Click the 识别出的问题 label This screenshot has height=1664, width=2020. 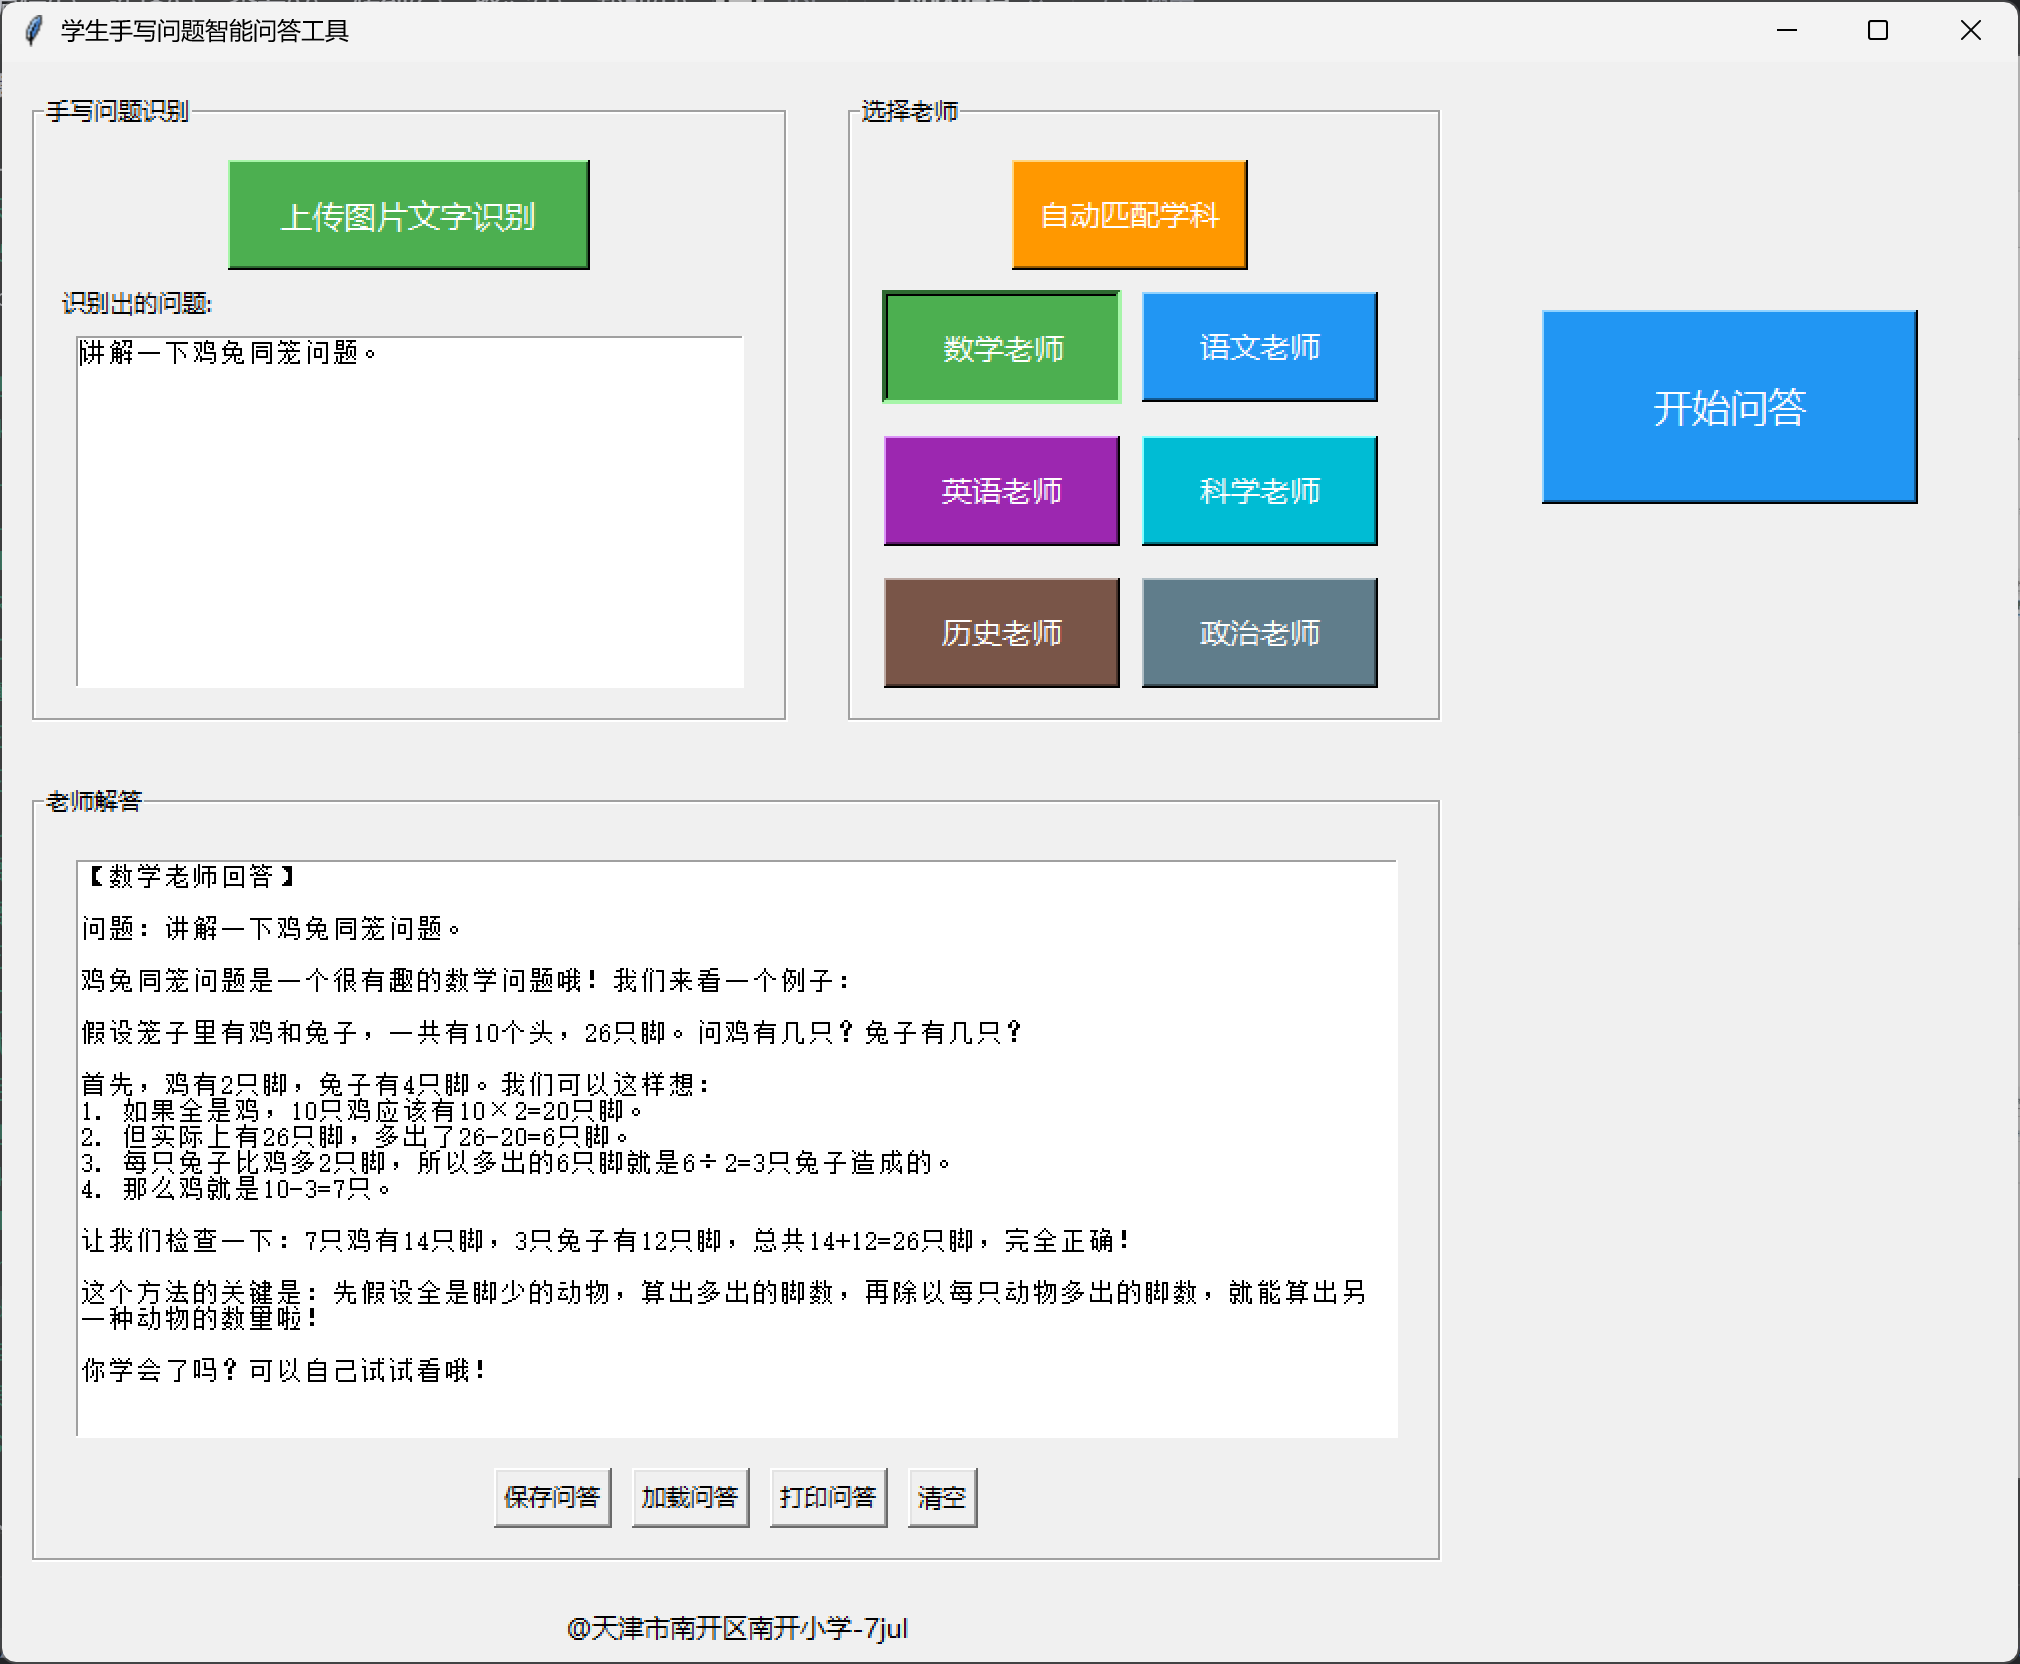(137, 303)
